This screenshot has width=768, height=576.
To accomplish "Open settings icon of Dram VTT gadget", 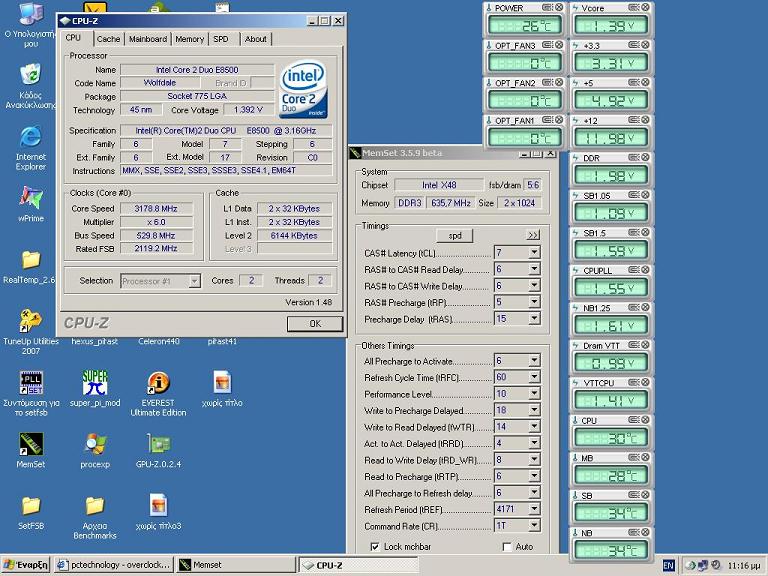I will tap(634, 345).
